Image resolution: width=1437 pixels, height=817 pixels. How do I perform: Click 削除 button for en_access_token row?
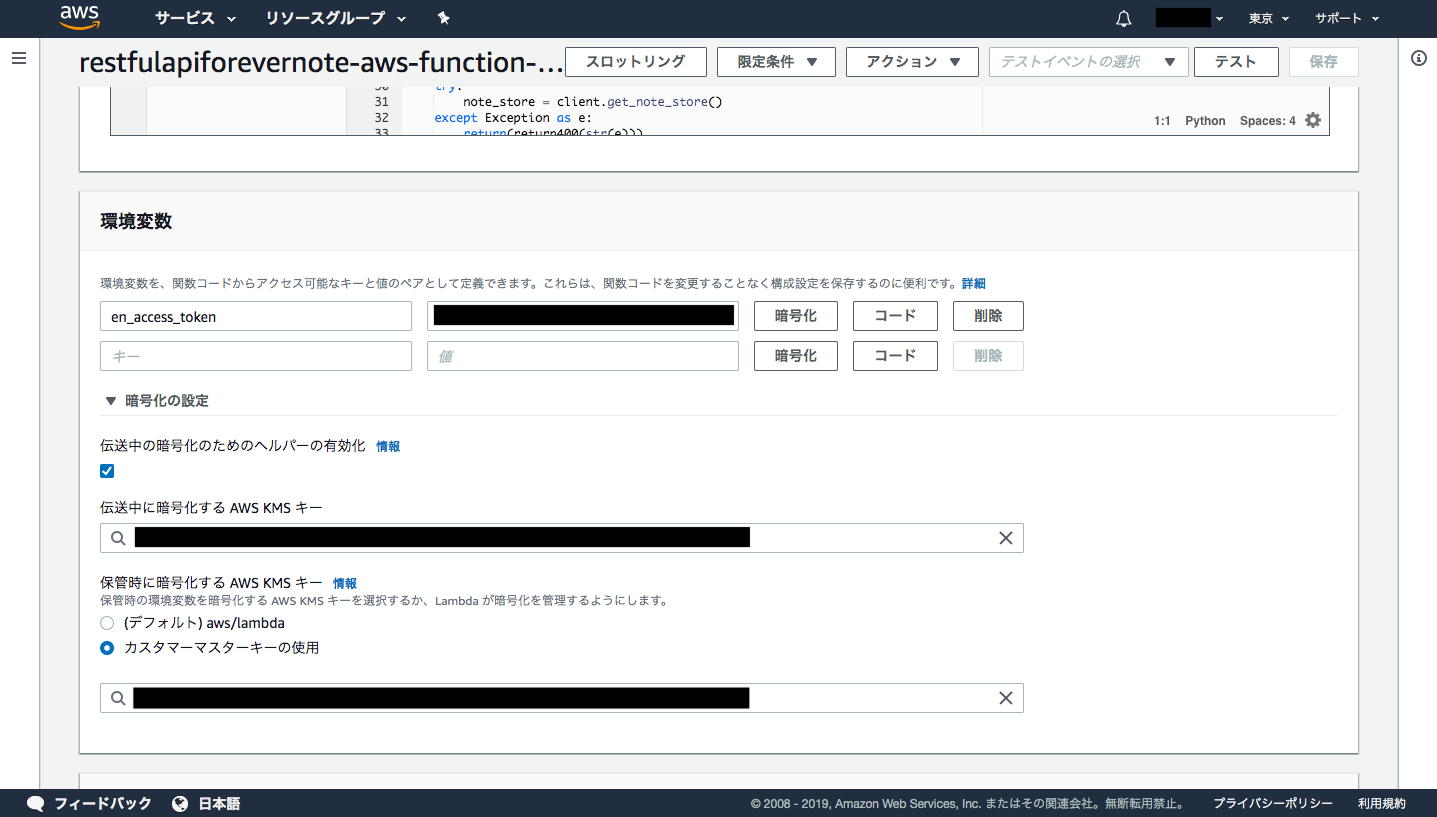coord(988,316)
